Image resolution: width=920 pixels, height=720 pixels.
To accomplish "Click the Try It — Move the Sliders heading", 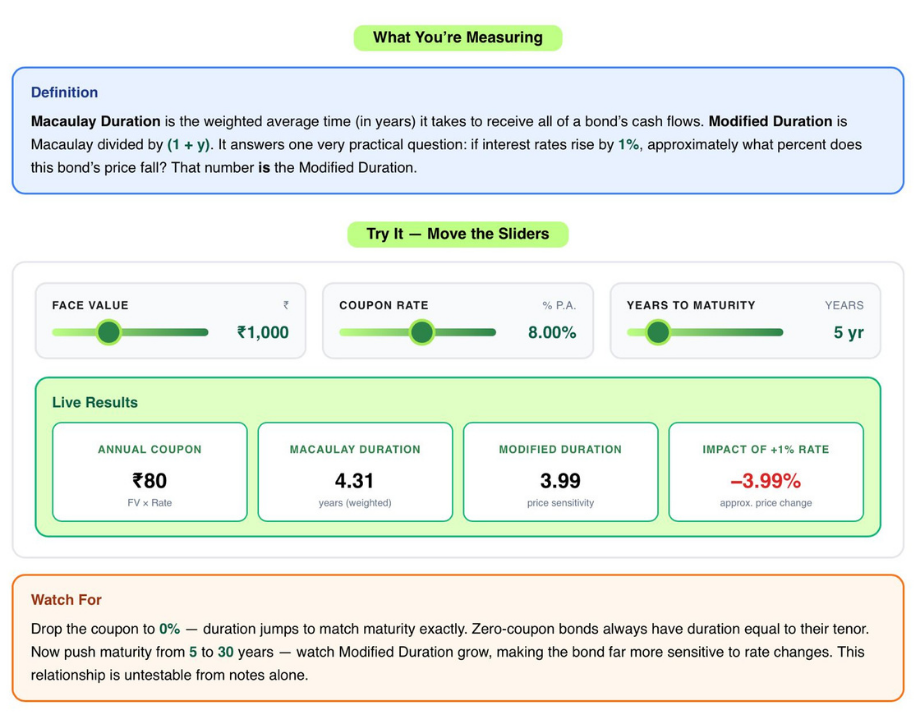I will click(x=458, y=234).
